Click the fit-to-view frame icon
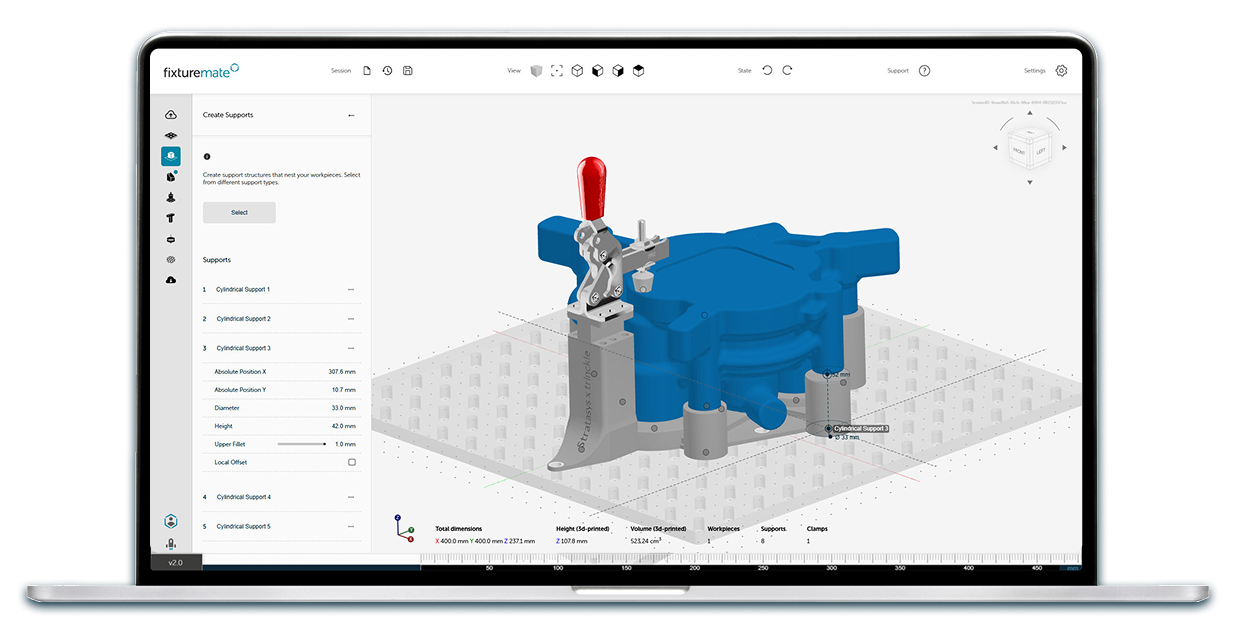This screenshot has width=1235, height=640. coord(557,71)
